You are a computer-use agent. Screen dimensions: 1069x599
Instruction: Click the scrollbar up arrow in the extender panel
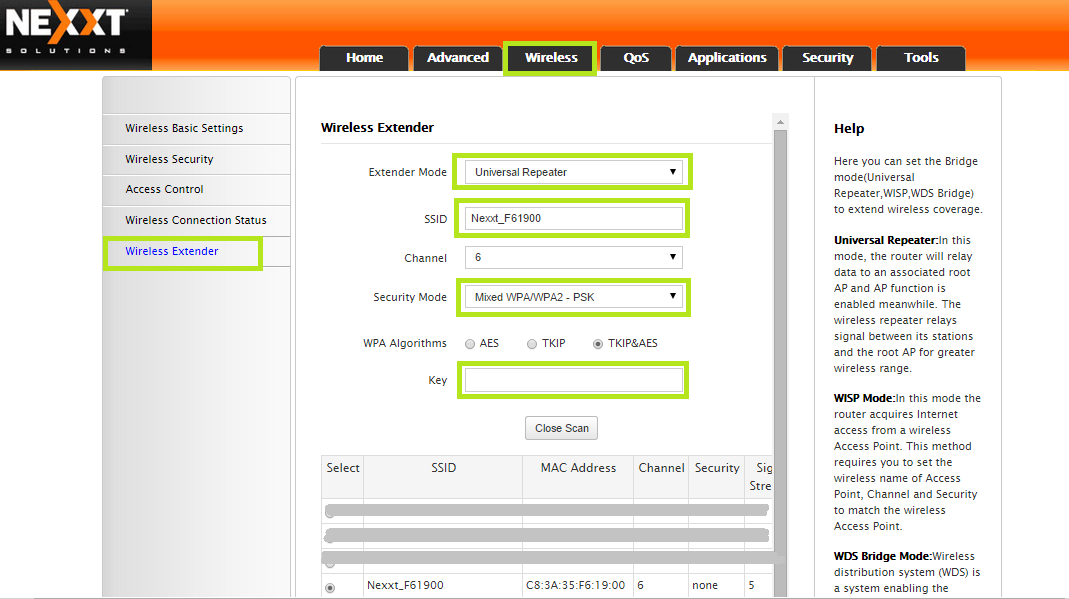point(780,122)
